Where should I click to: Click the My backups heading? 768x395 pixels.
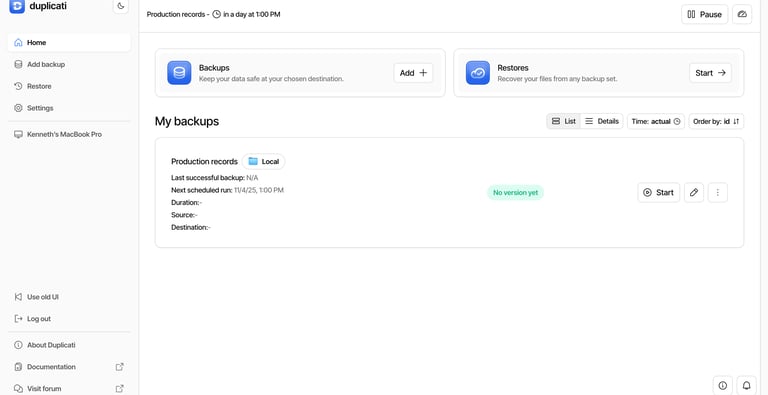tap(187, 121)
